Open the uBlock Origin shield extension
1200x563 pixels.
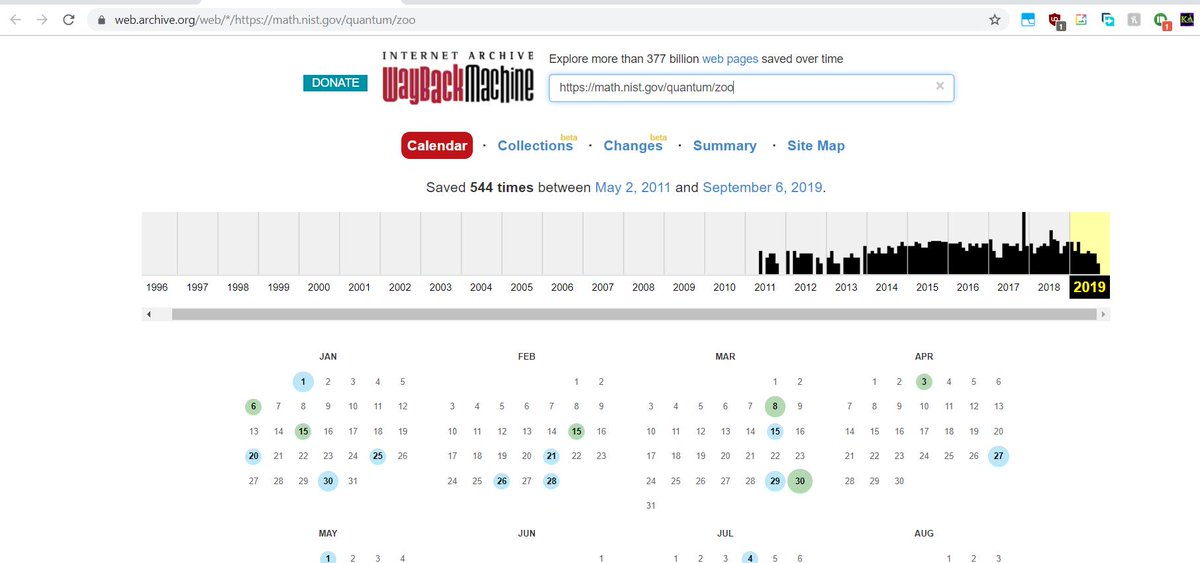1055,20
